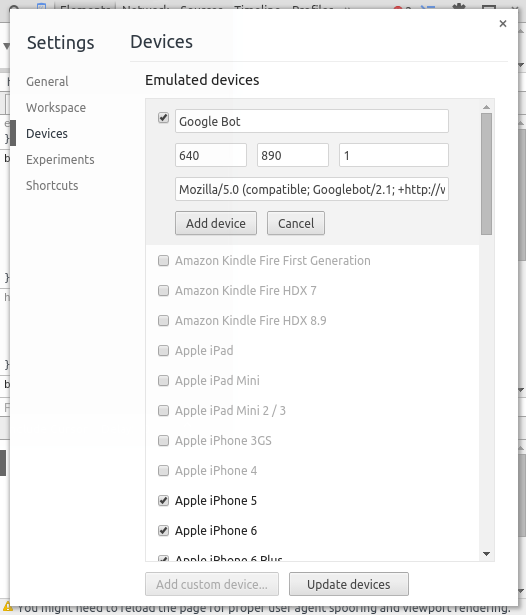The width and height of the screenshot is (526, 615).
Task: Go to the Shortcuts settings tab
Action: 52,186
